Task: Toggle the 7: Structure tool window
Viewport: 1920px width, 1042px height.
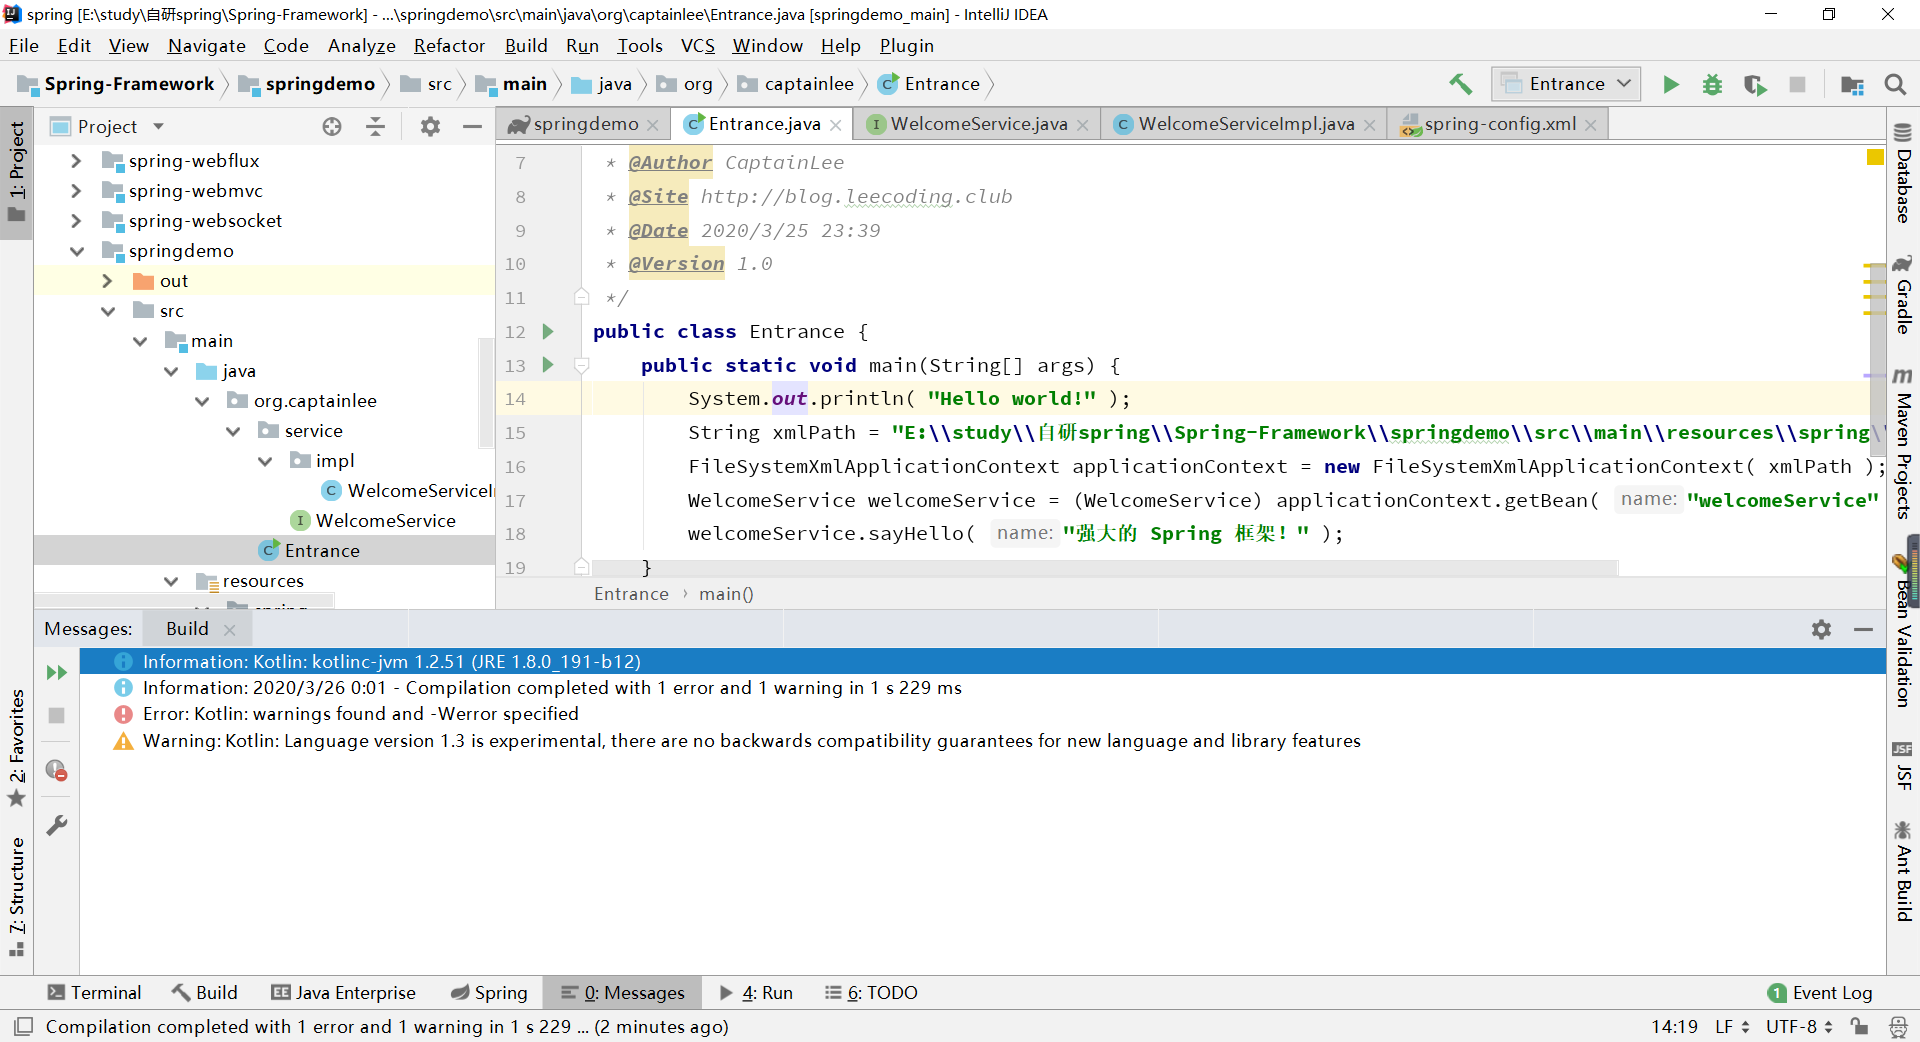Action: click(16, 896)
